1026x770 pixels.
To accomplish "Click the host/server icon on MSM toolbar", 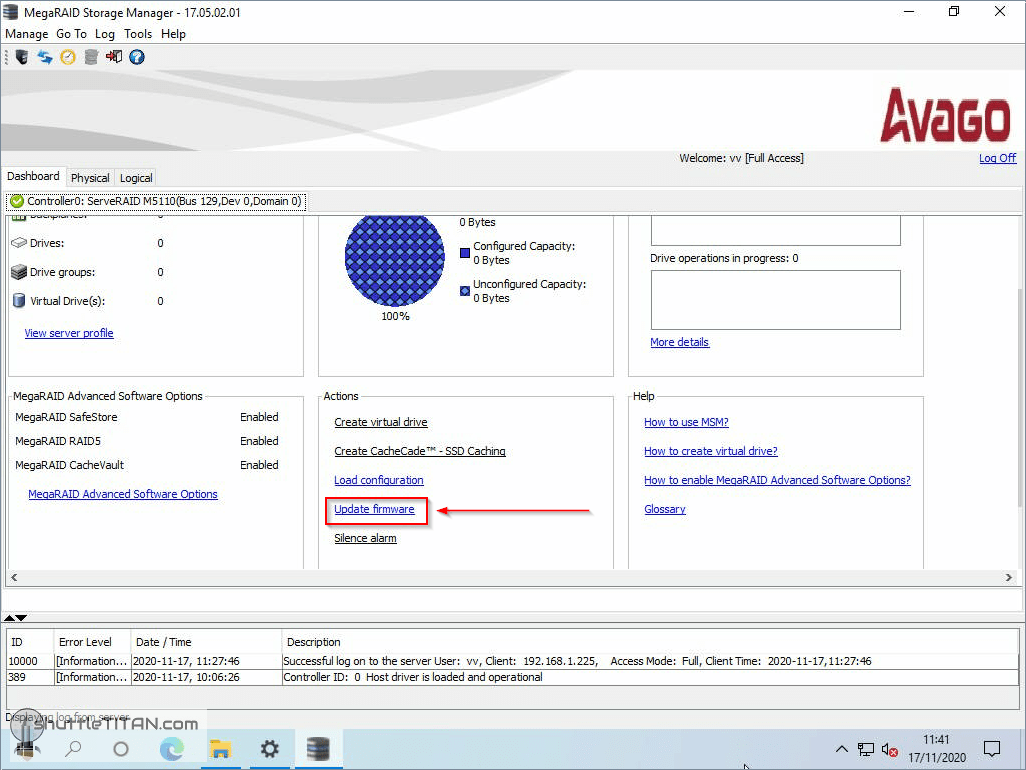I will tap(21, 57).
